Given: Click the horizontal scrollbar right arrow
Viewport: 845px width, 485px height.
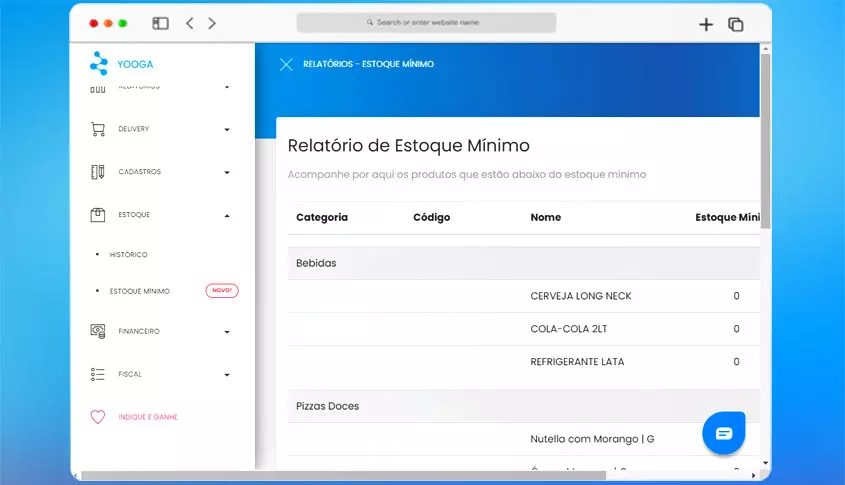Looking at the screenshot, I should (753, 475).
